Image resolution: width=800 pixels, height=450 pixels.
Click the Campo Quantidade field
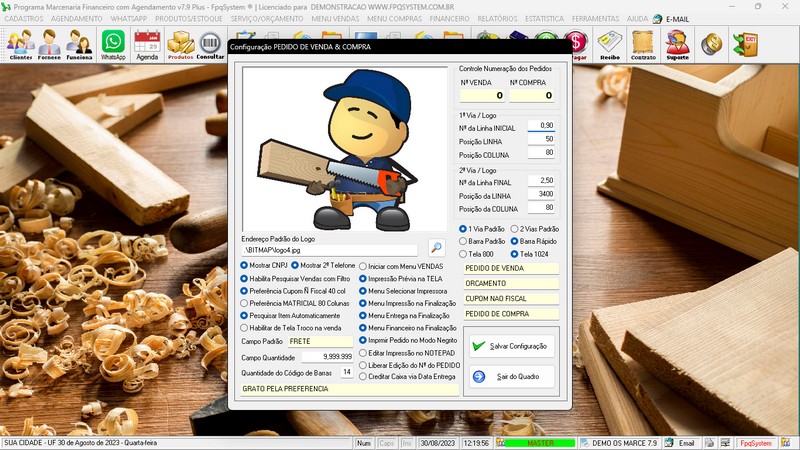coord(328,357)
